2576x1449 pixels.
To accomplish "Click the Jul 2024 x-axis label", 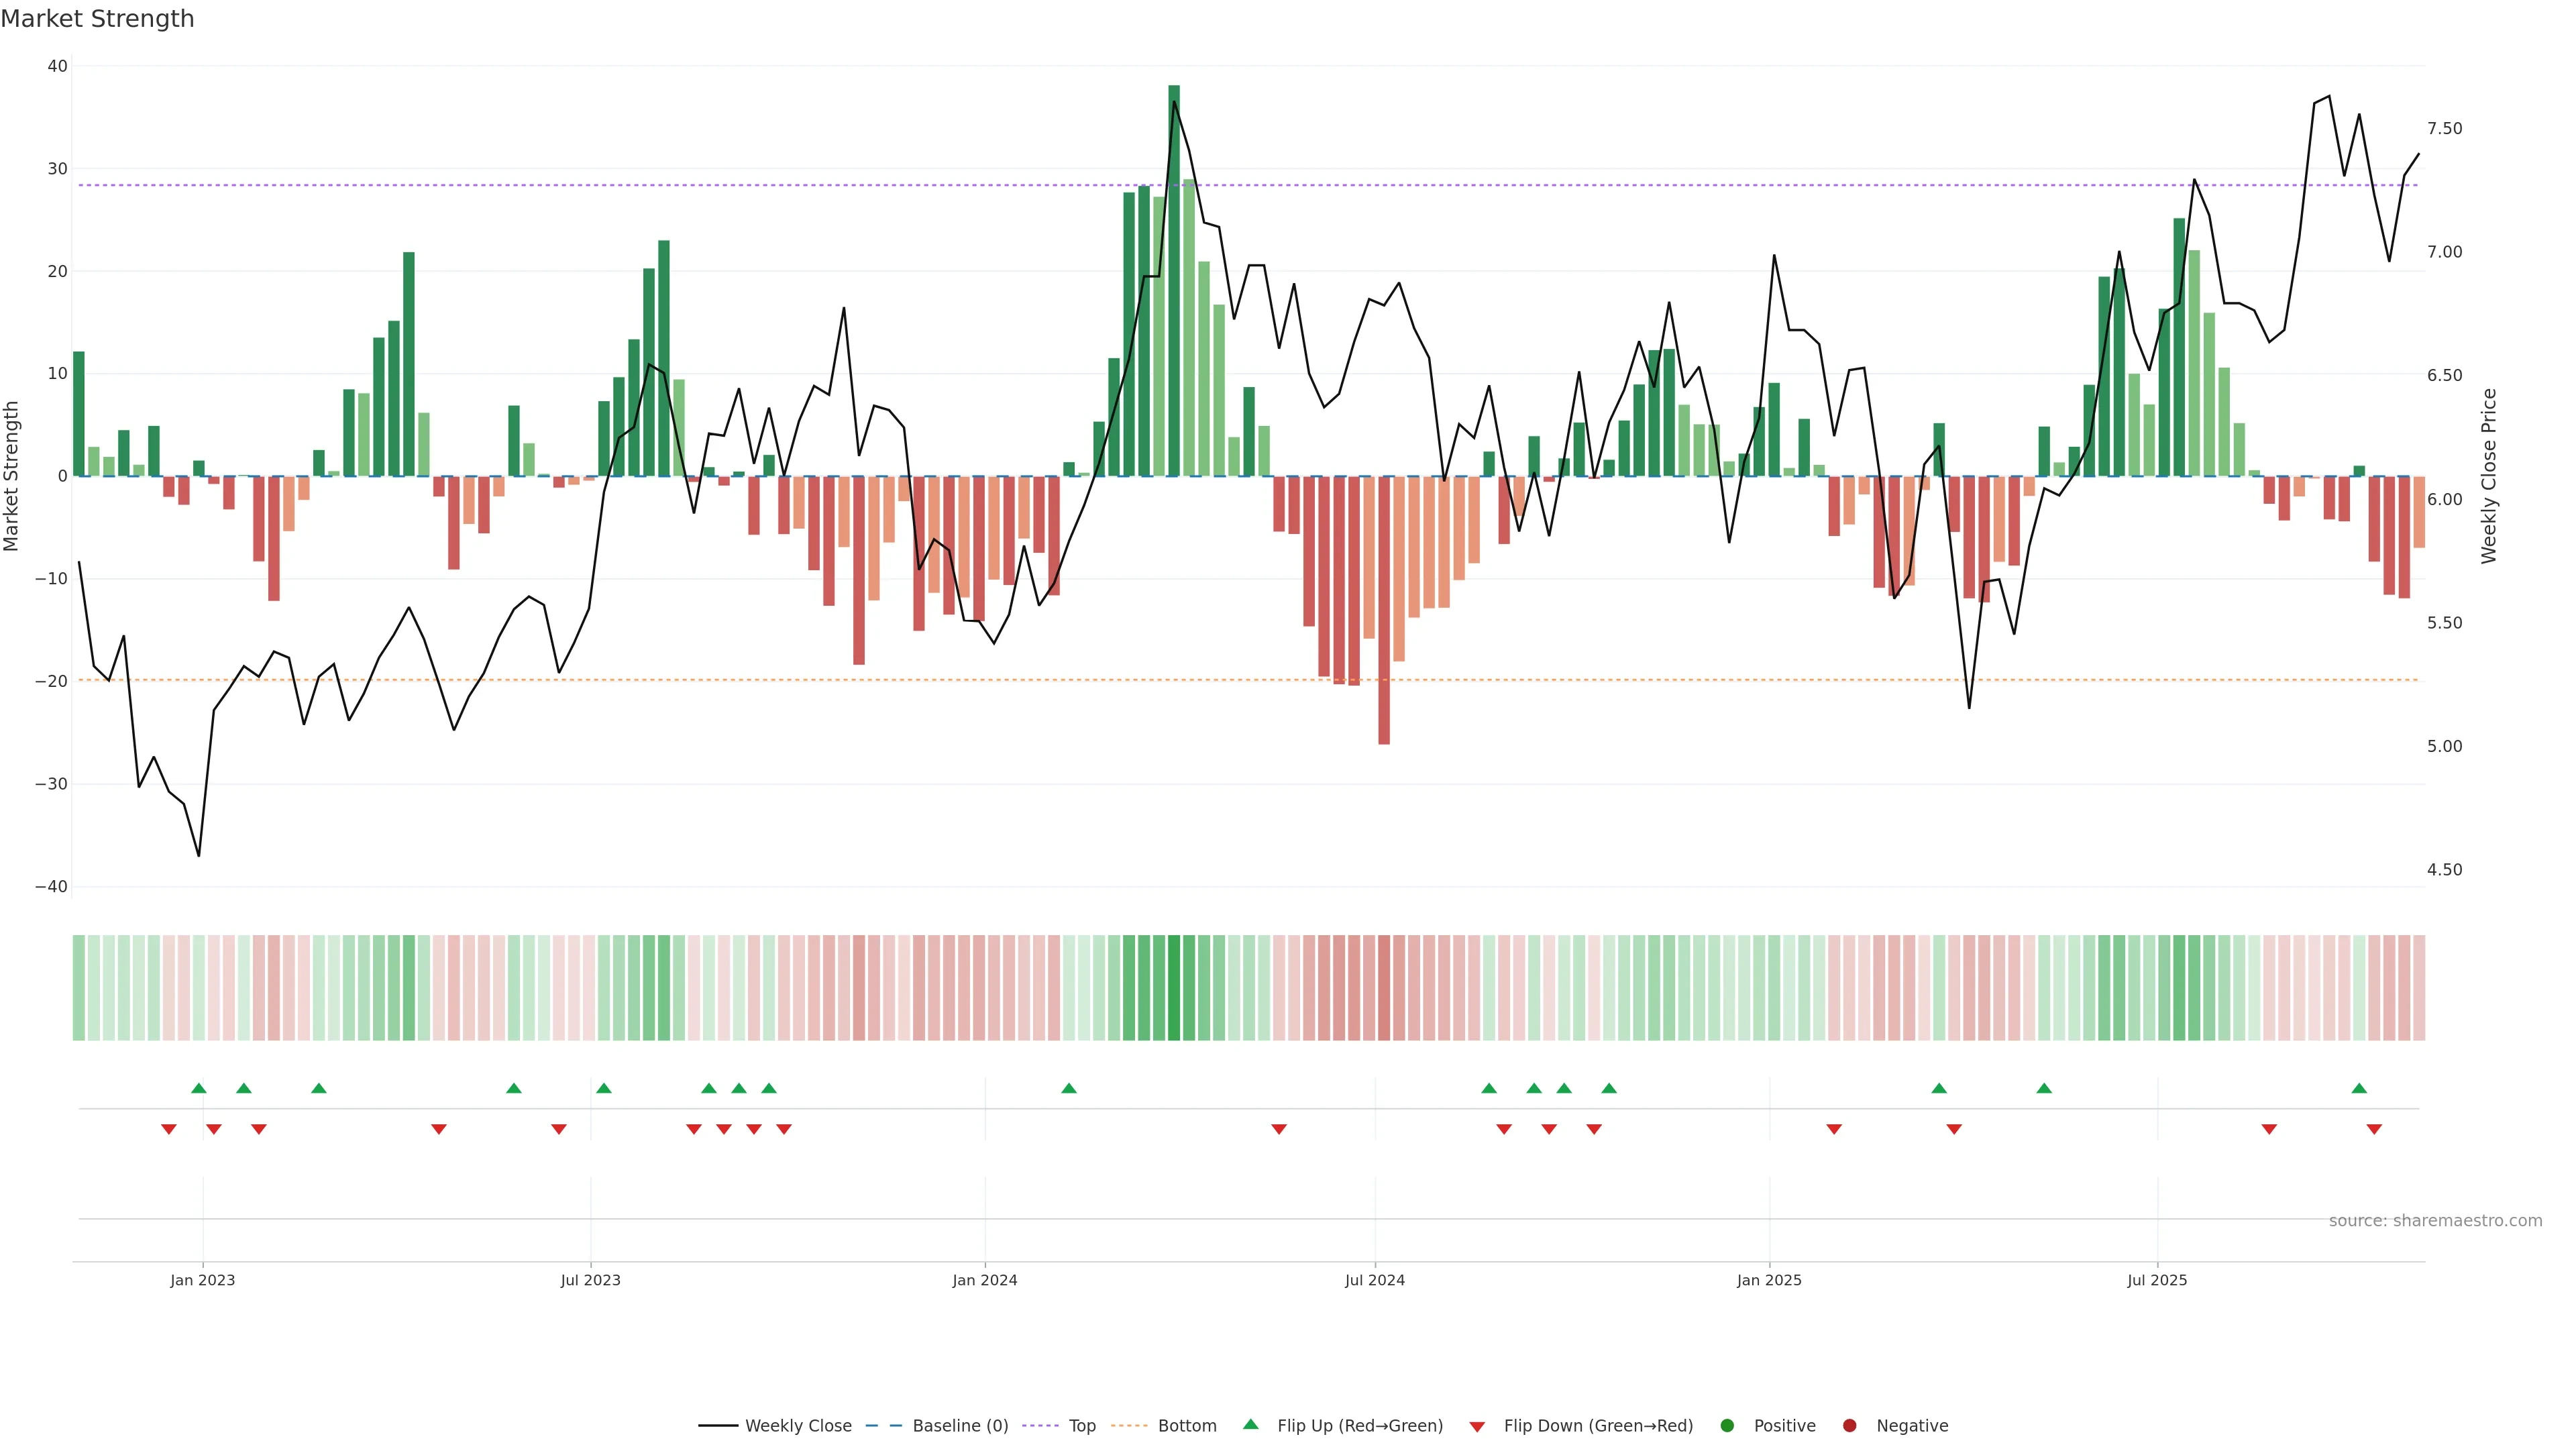I will pyautogui.click(x=1374, y=1280).
